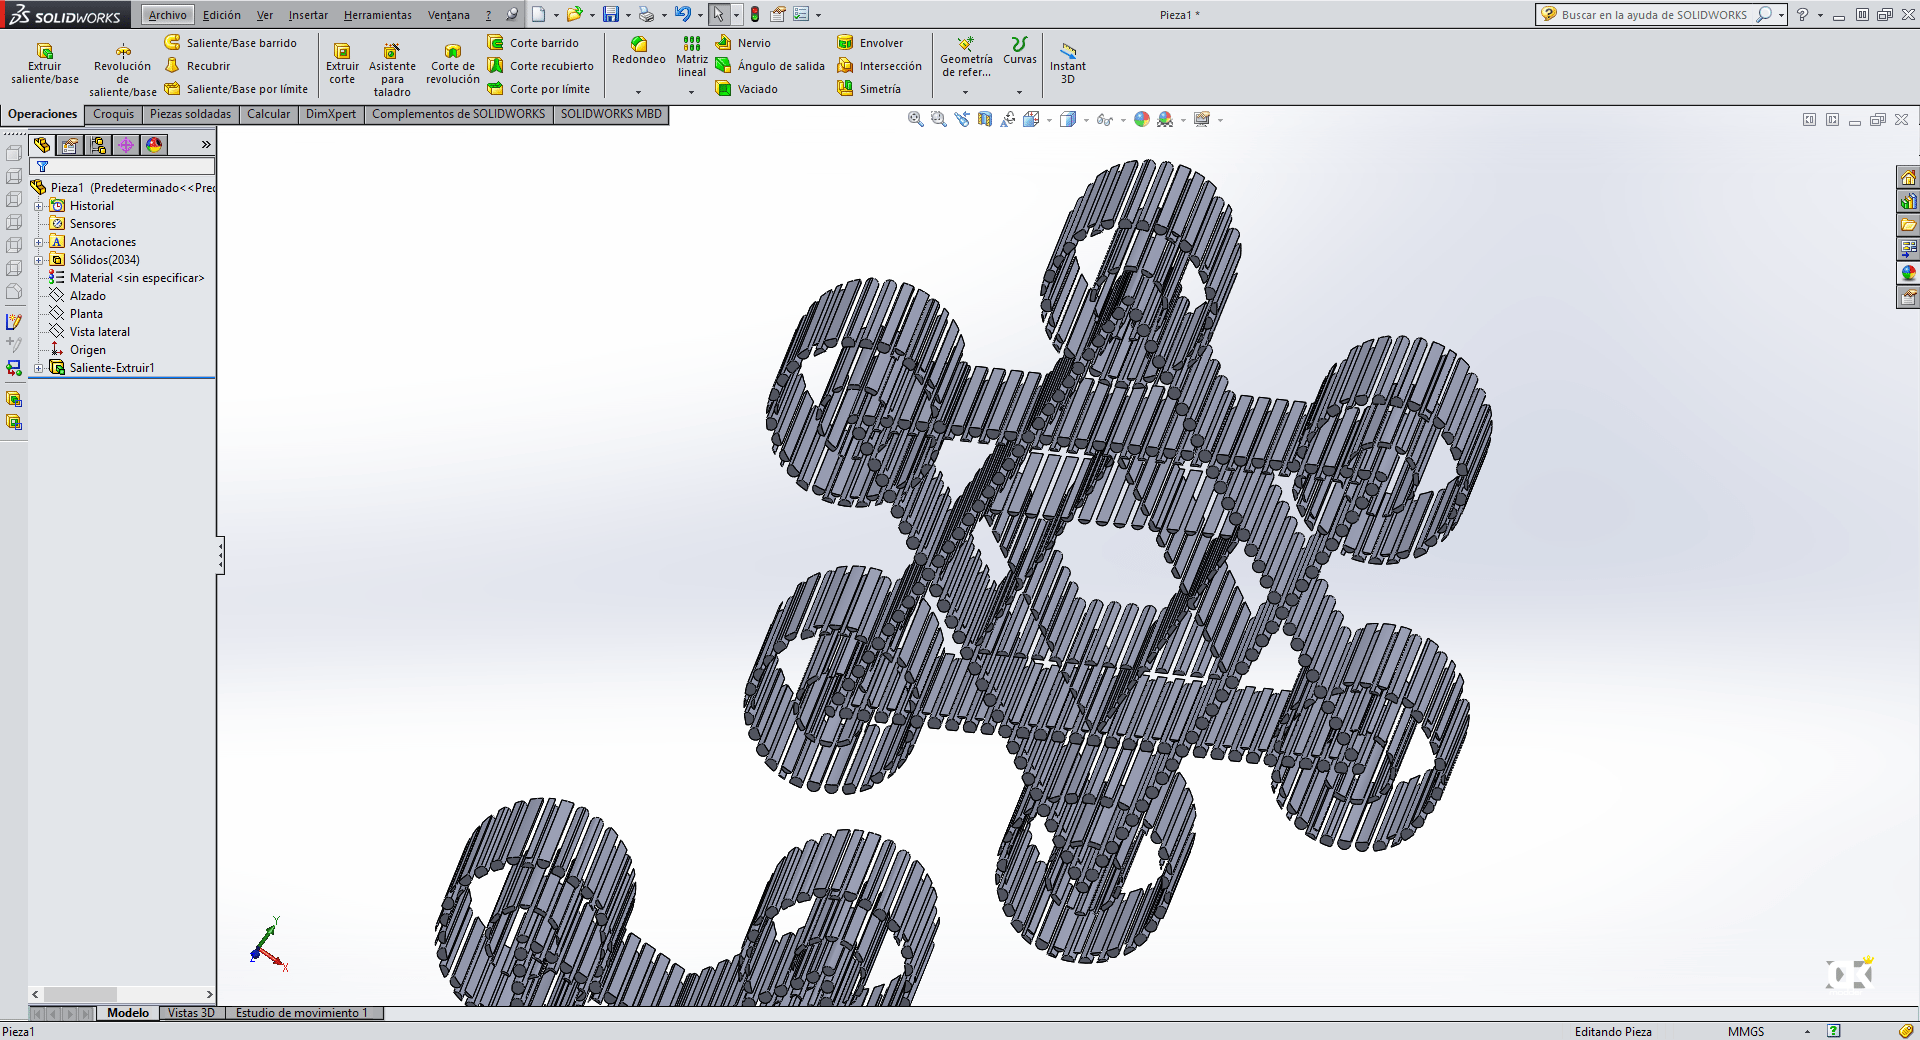Choose the Corte recubierto tool
The width and height of the screenshot is (1920, 1040).
(x=541, y=66)
